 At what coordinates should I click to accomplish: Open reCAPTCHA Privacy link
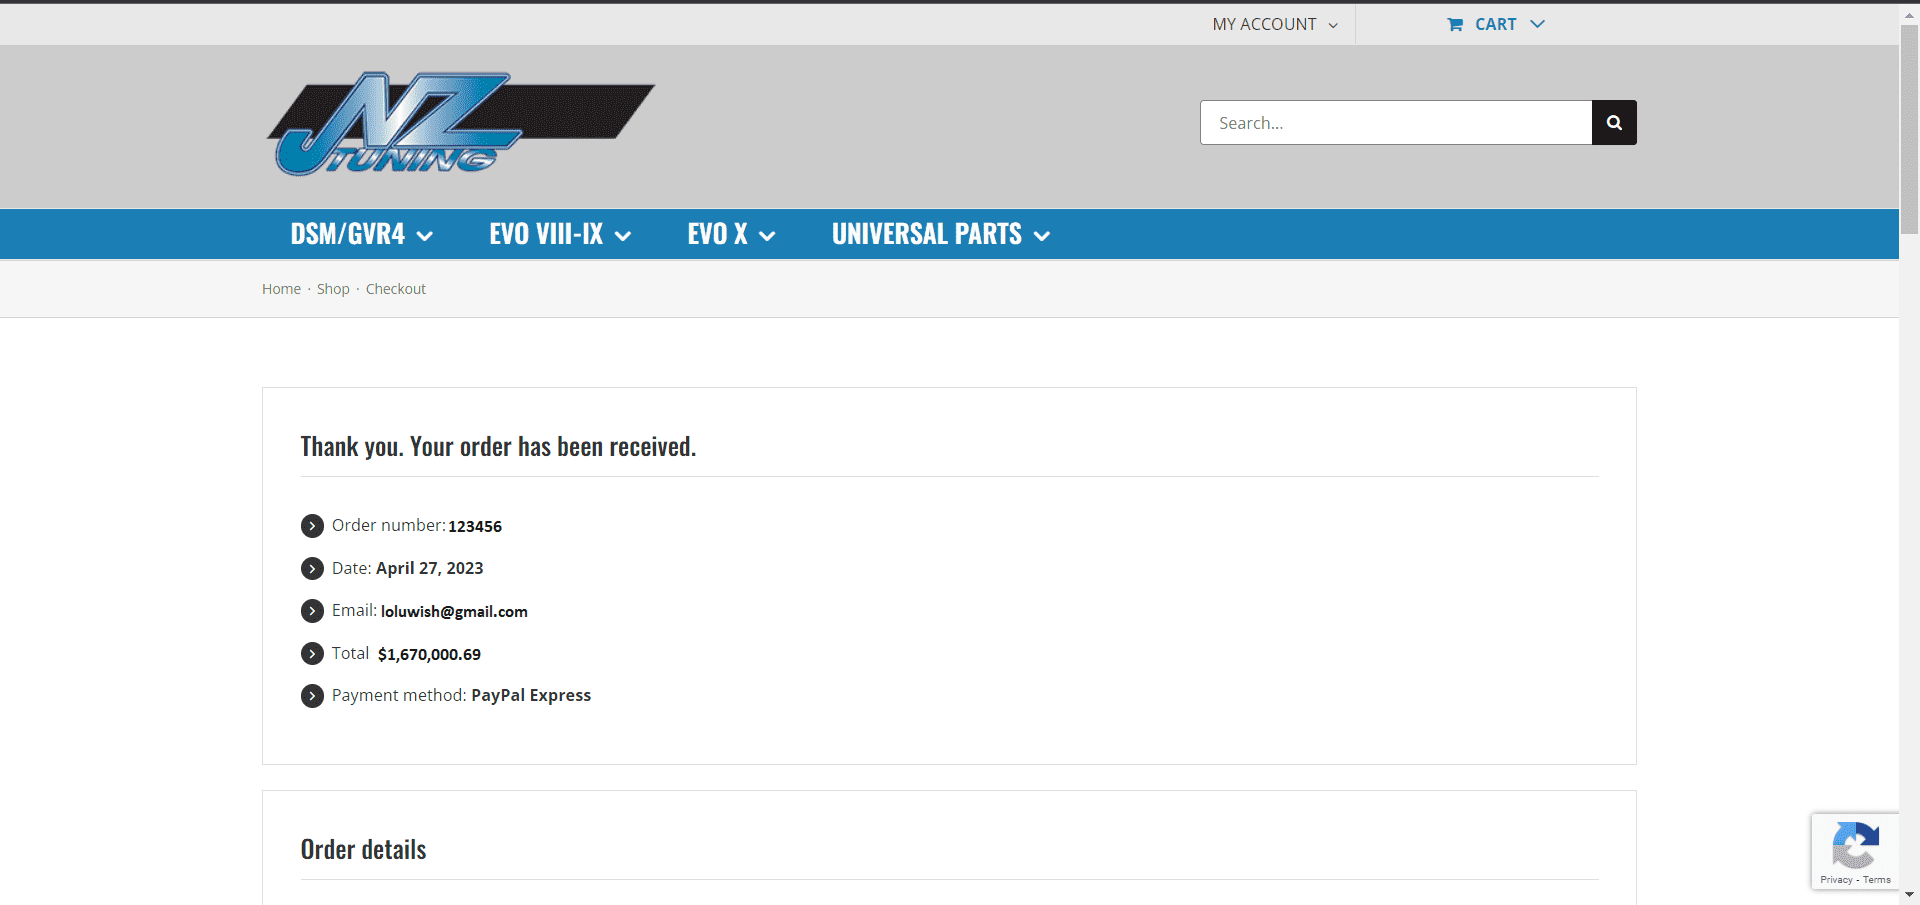[x=1836, y=880]
